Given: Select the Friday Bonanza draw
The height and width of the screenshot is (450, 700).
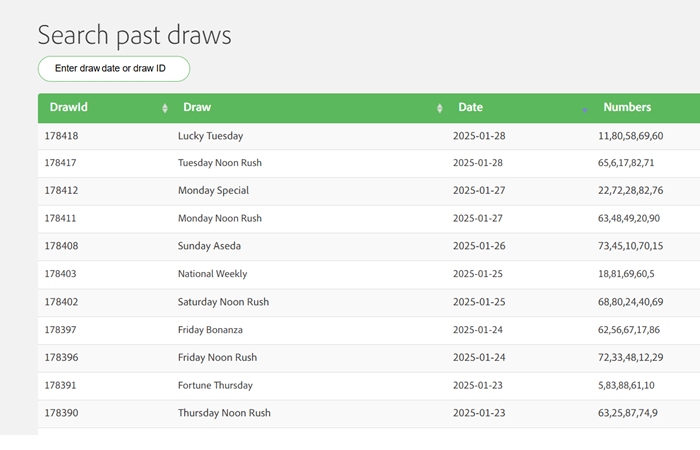Looking at the screenshot, I should tap(210, 330).
